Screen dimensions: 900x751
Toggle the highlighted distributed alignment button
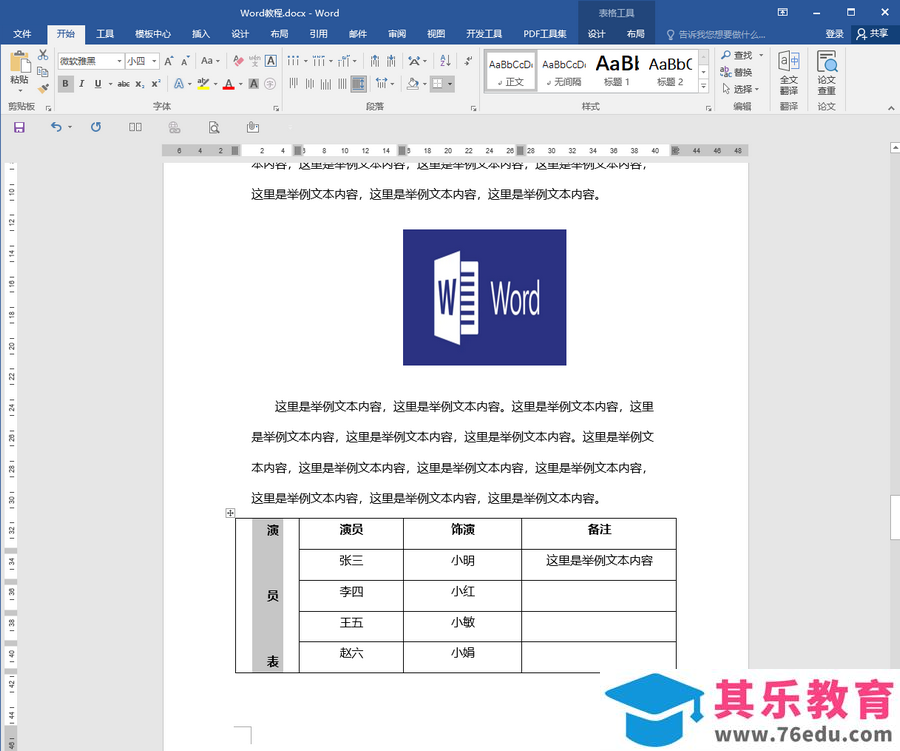click(359, 84)
